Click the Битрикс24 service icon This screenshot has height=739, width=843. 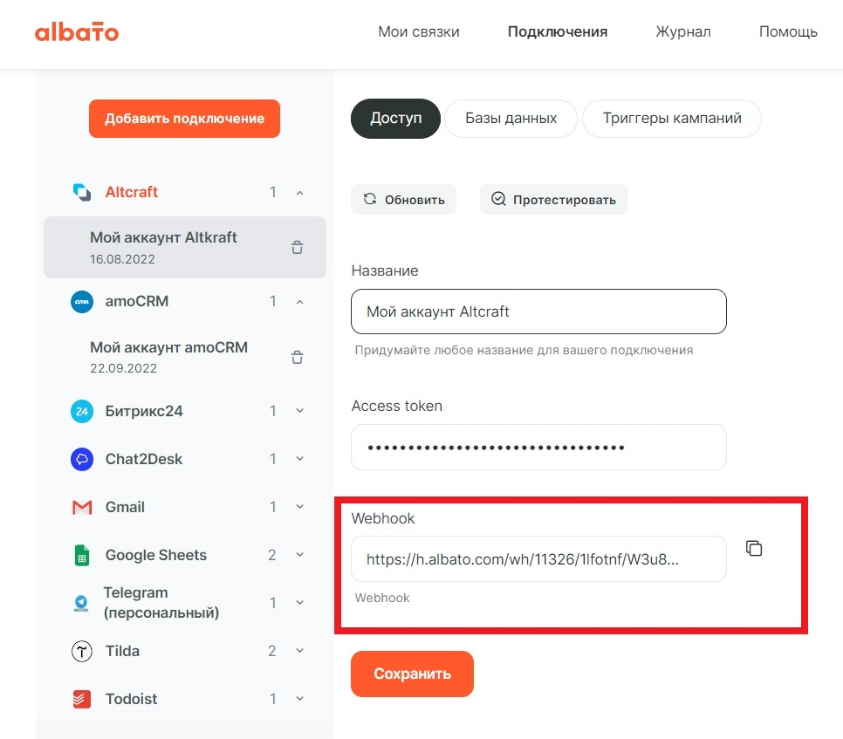click(x=82, y=411)
